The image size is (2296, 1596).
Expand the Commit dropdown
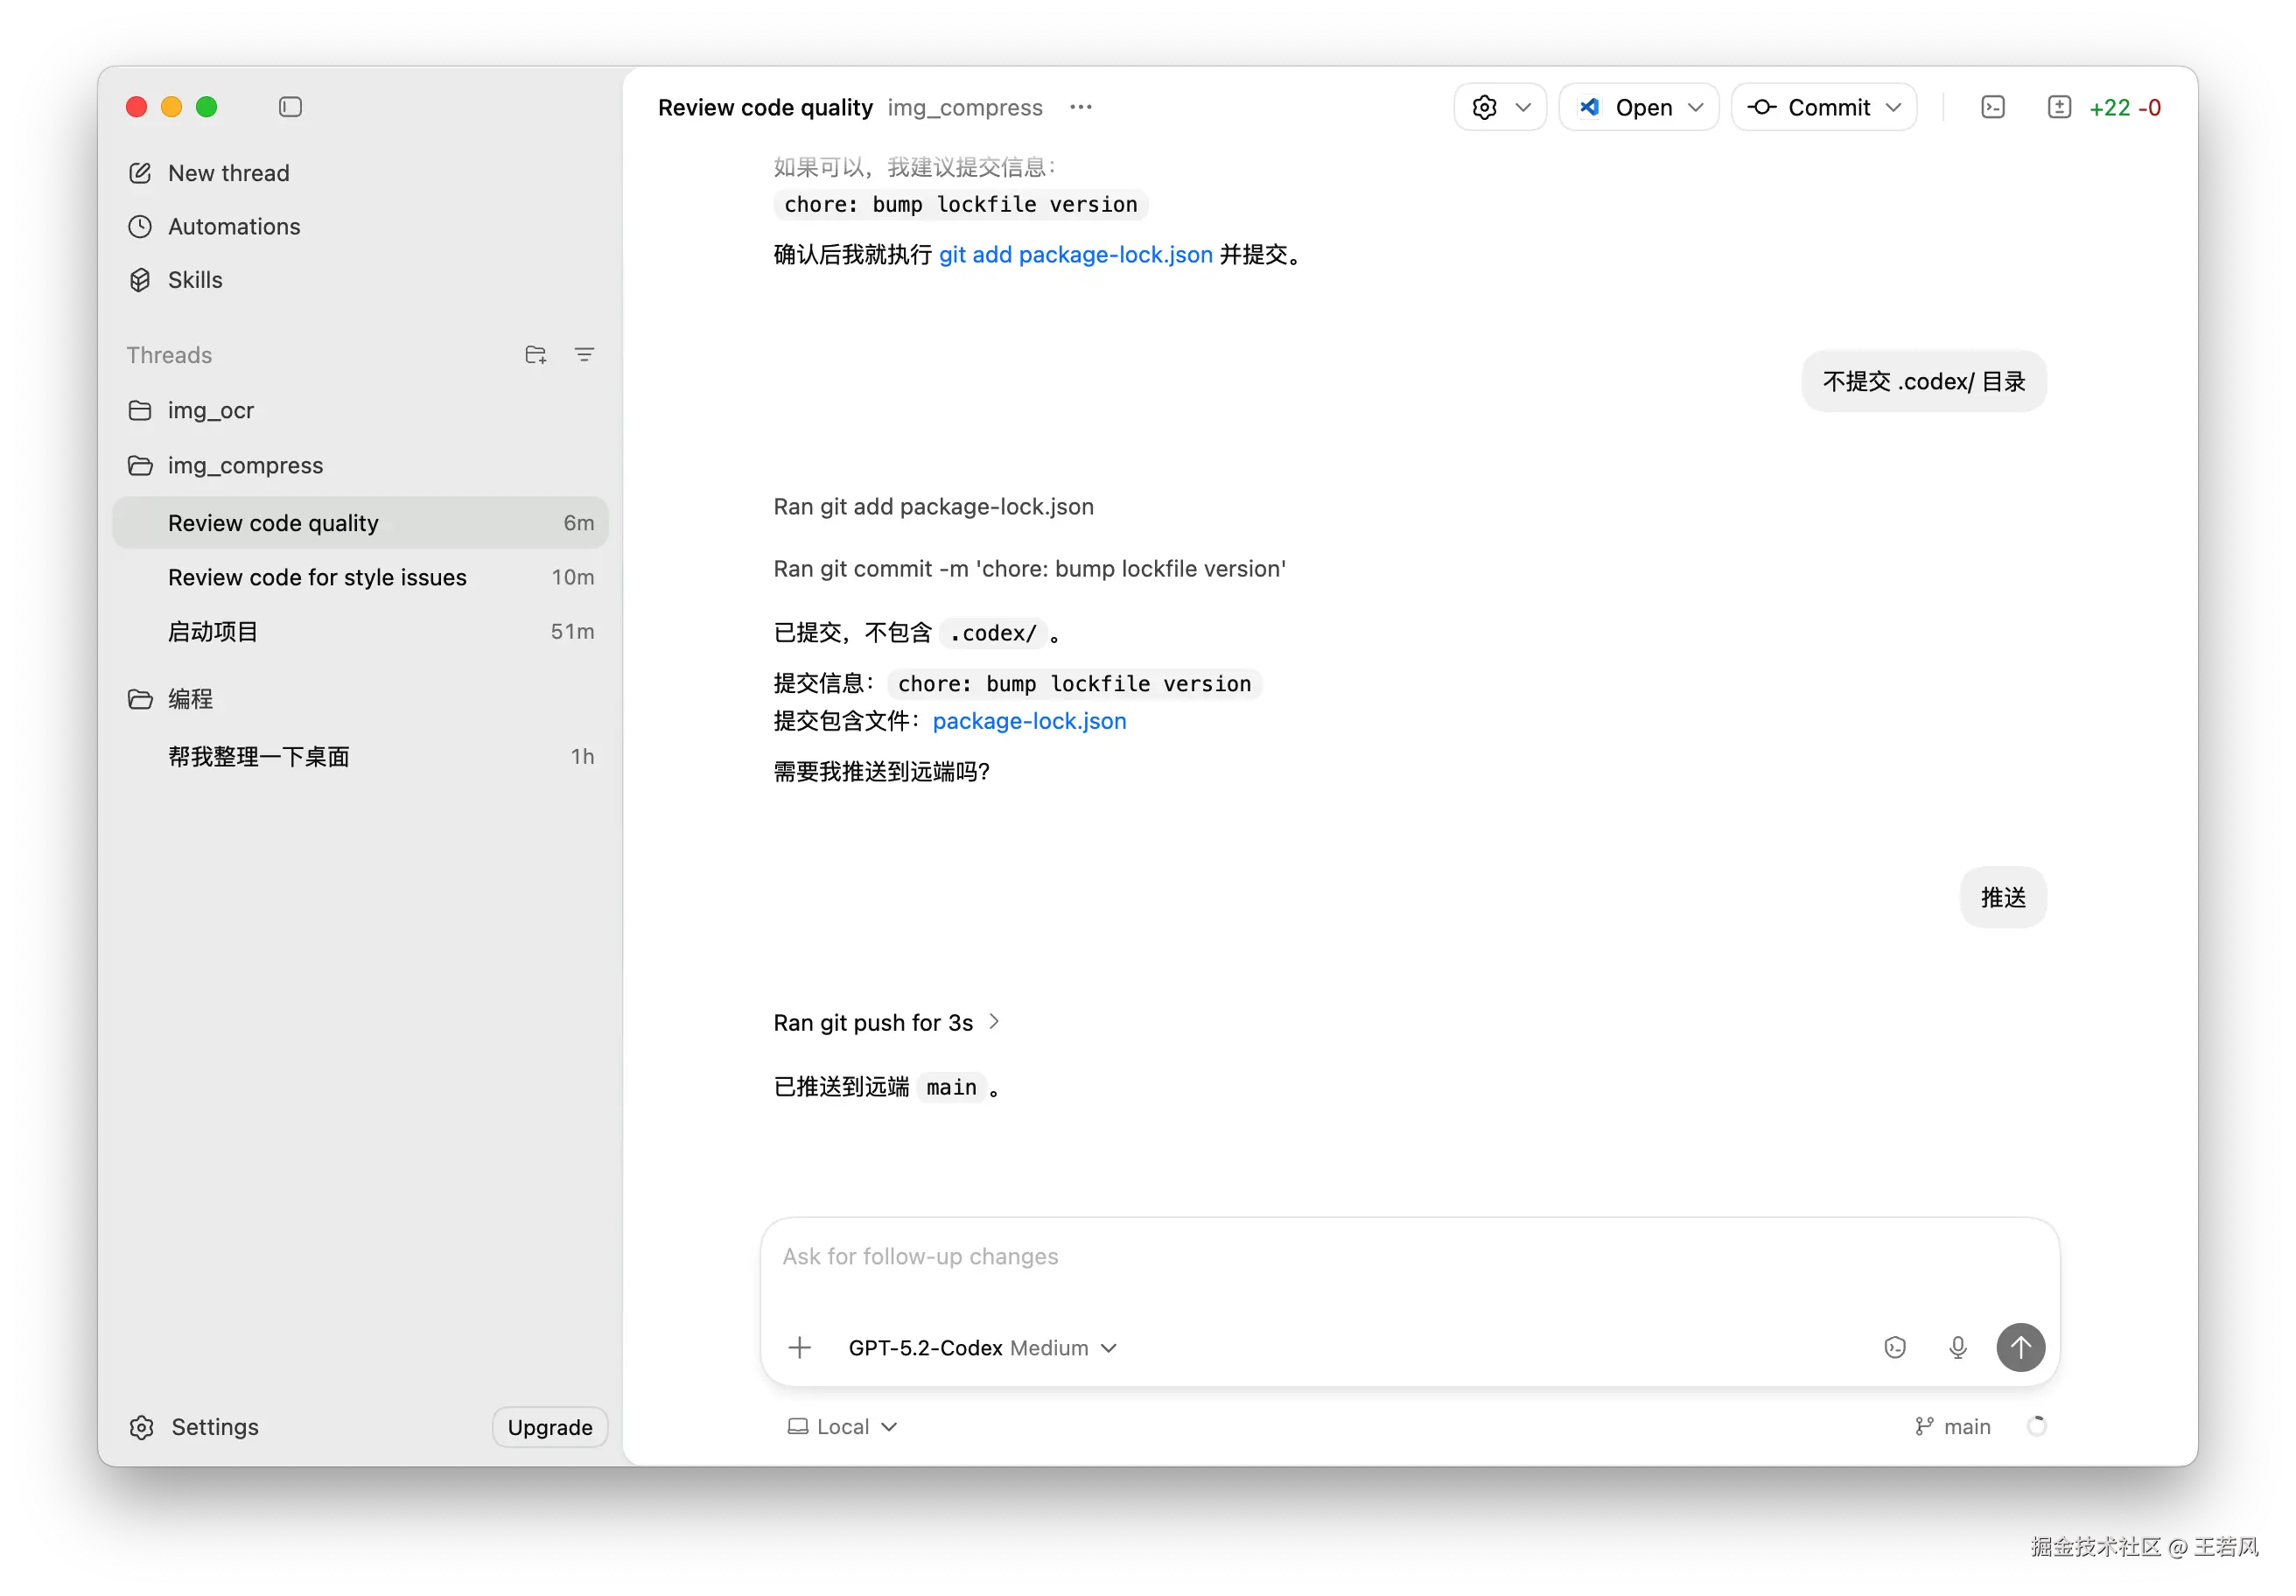[1892, 107]
